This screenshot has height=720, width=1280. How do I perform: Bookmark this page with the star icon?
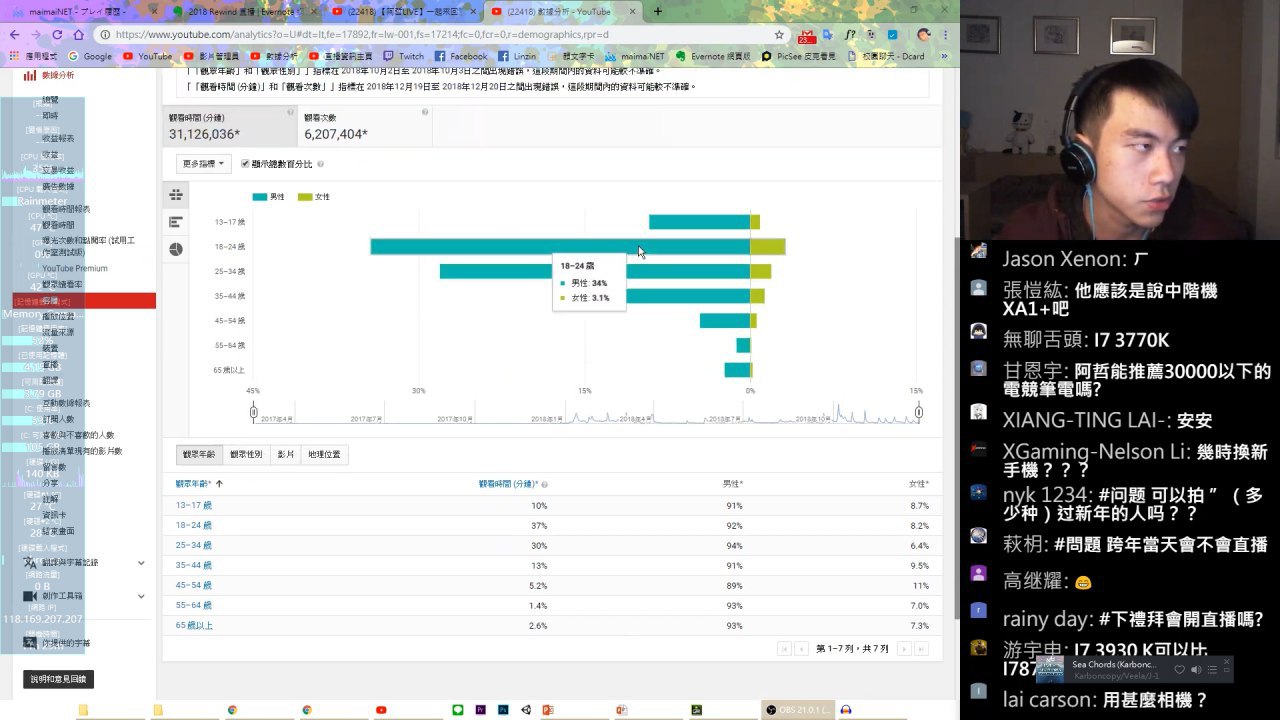pyautogui.click(x=779, y=34)
